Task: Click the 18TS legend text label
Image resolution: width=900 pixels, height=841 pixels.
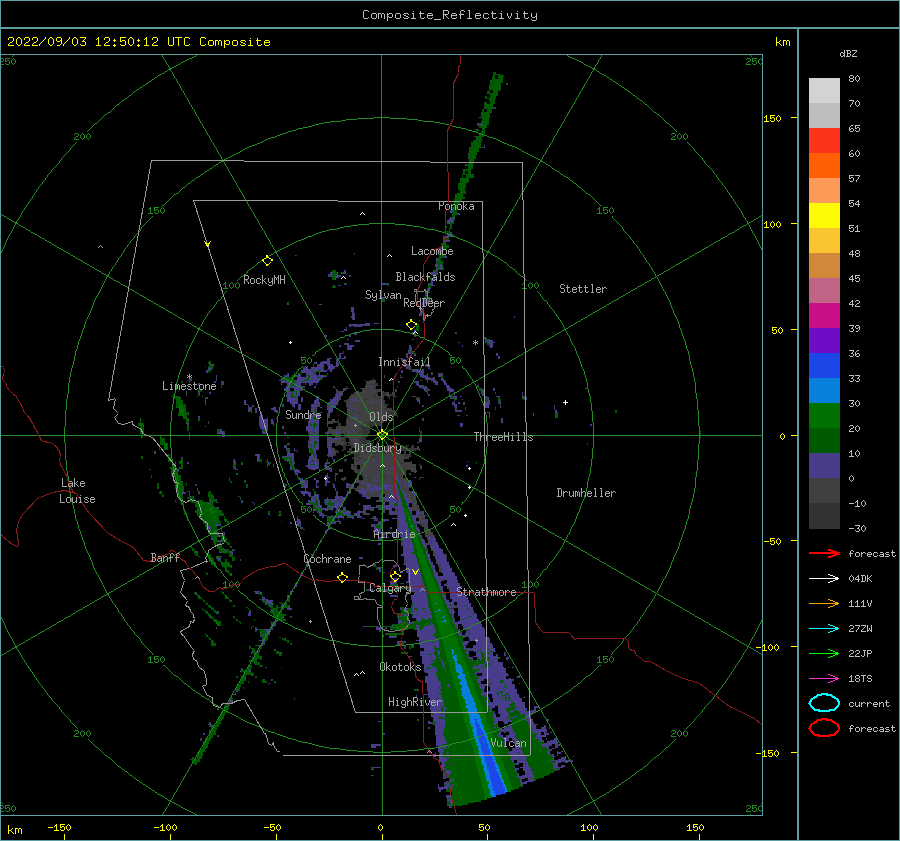Action: coord(860,679)
